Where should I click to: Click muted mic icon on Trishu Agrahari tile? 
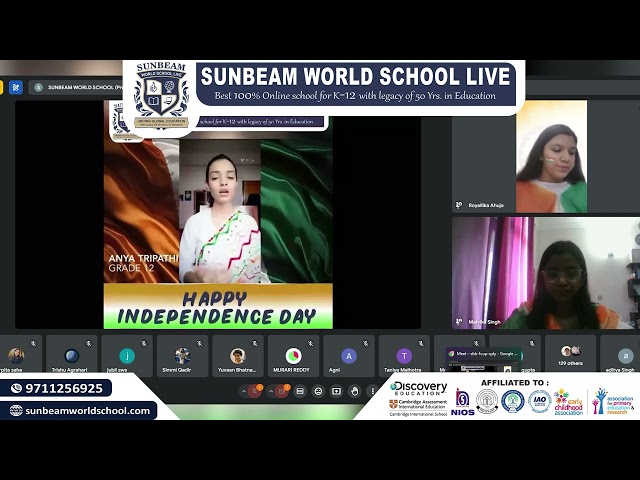click(89, 344)
